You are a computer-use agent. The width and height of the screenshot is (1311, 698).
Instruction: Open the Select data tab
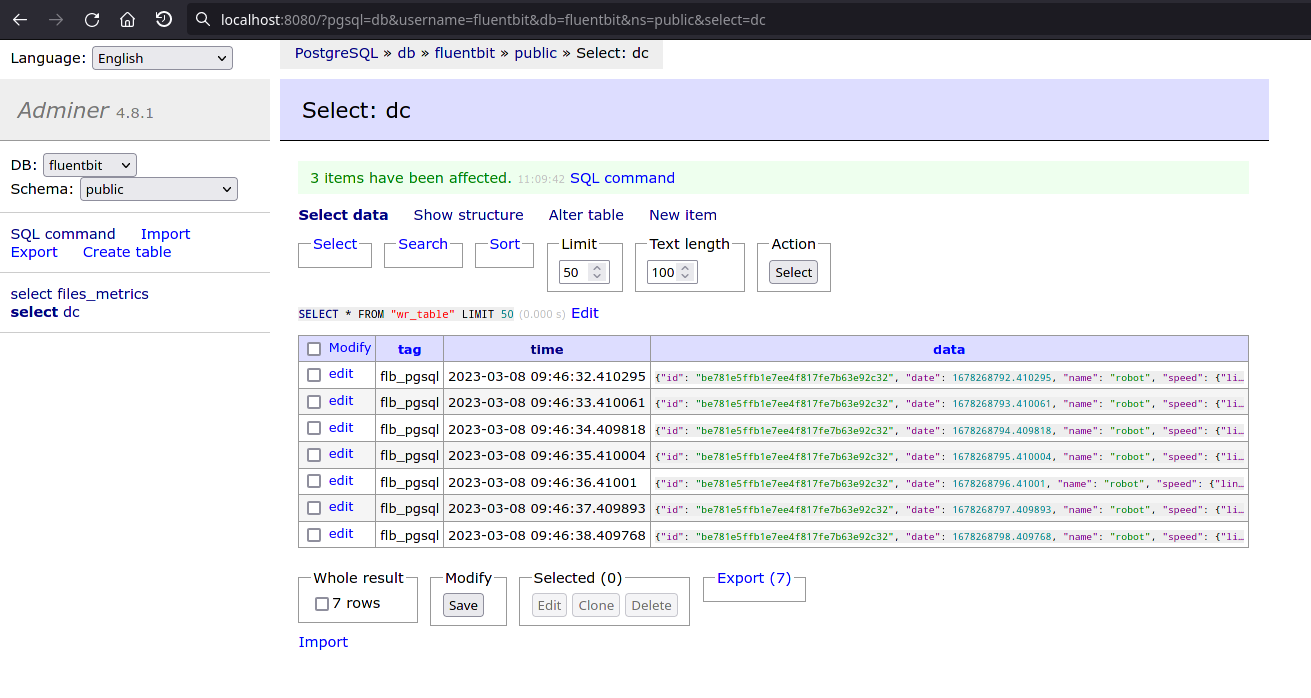pyautogui.click(x=343, y=215)
